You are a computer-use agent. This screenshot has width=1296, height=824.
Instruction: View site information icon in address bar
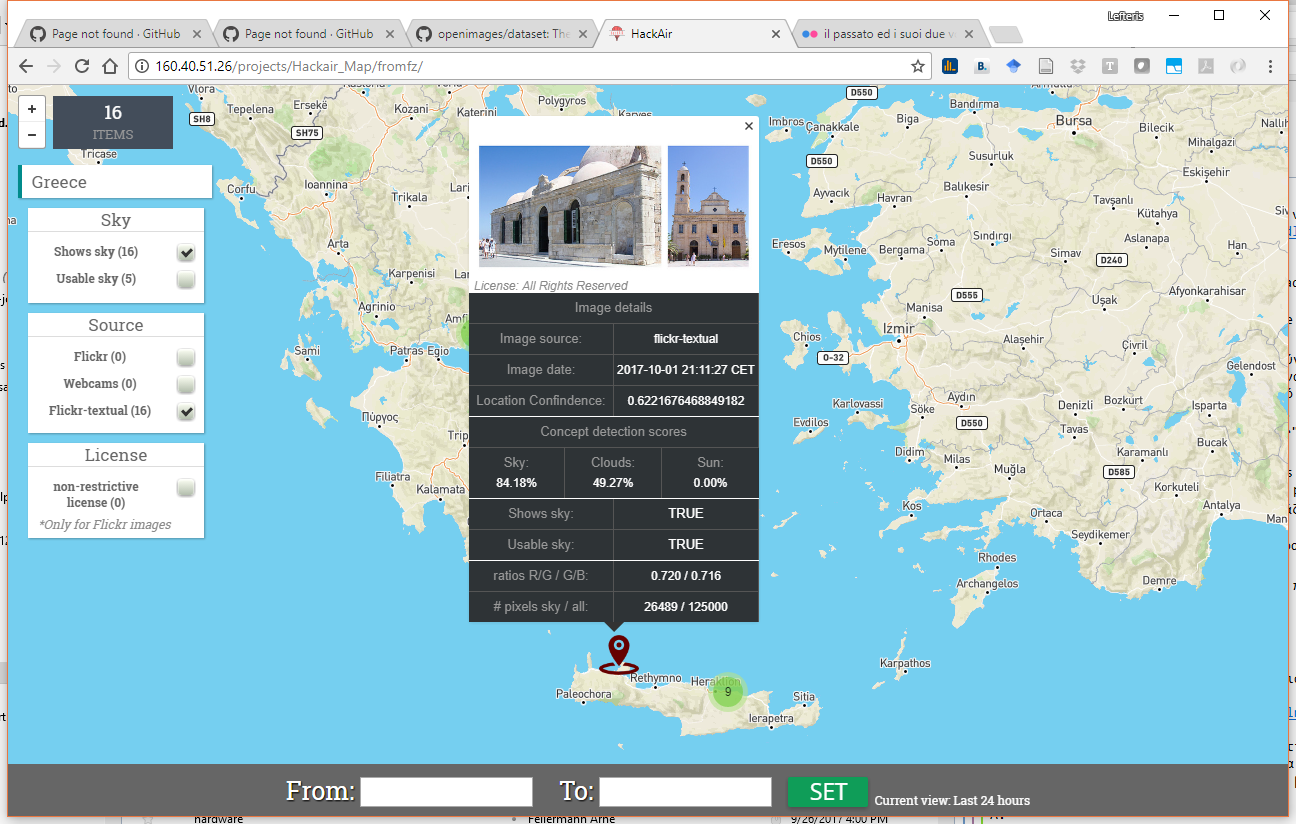pyautogui.click(x=142, y=66)
